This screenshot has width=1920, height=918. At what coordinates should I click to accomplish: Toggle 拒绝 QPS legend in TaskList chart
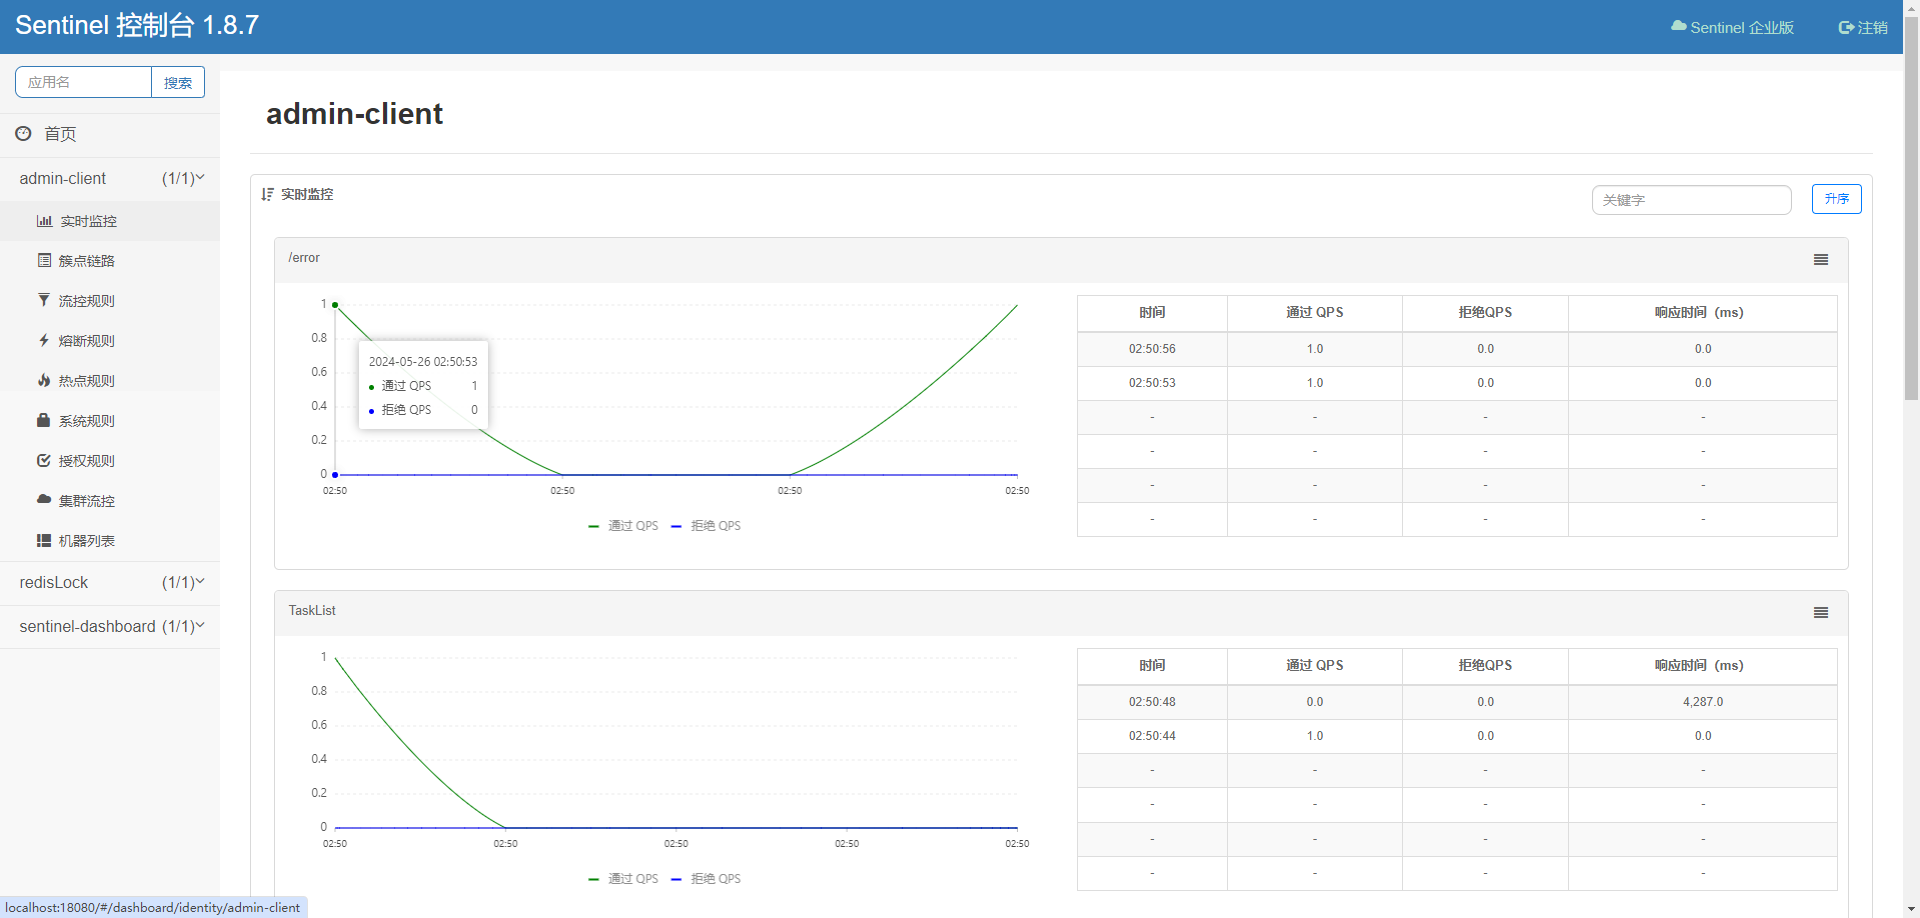[x=706, y=879]
